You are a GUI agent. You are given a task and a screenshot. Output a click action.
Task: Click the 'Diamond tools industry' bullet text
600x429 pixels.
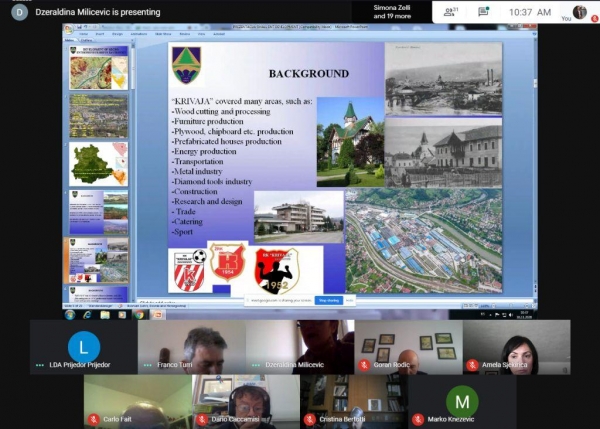212,181
